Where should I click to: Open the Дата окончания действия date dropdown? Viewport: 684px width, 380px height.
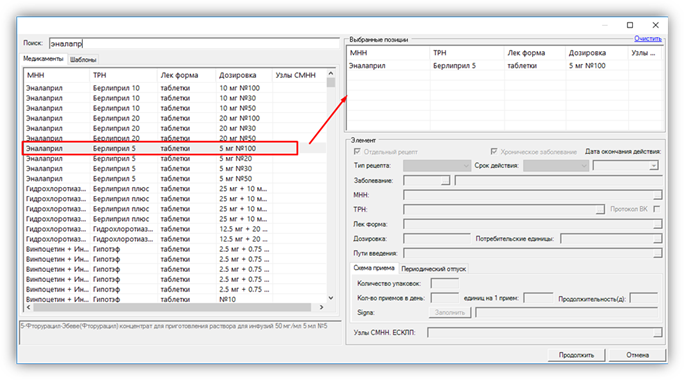(653, 166)
